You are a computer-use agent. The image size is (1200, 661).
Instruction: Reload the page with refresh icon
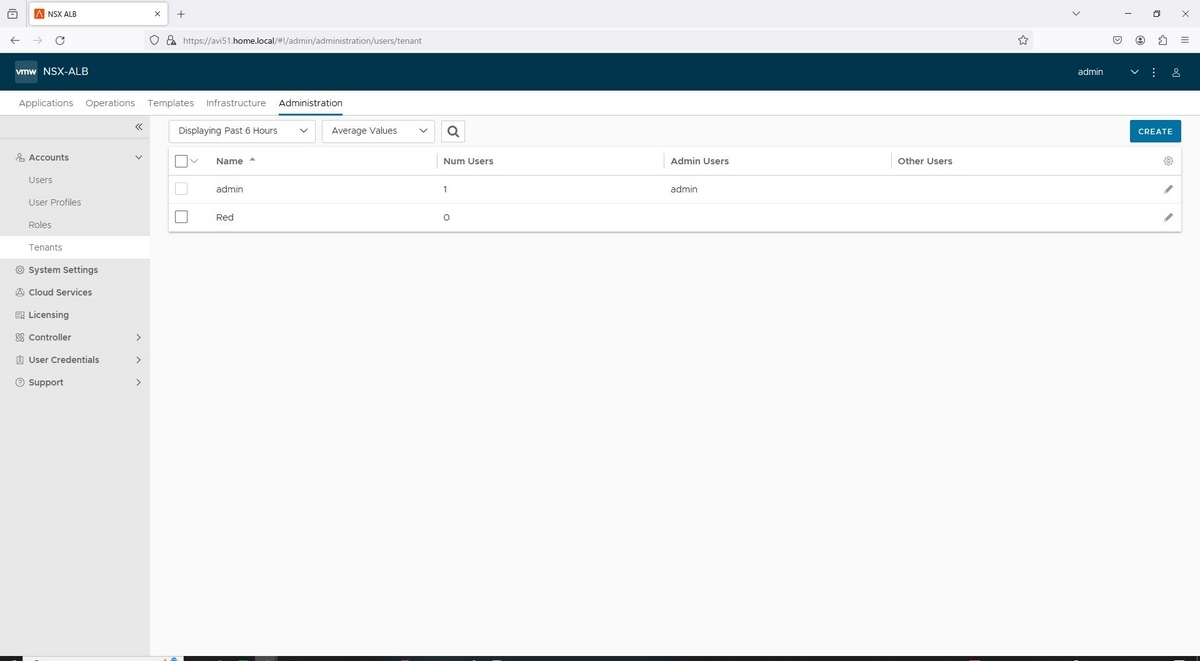[60, 40]
